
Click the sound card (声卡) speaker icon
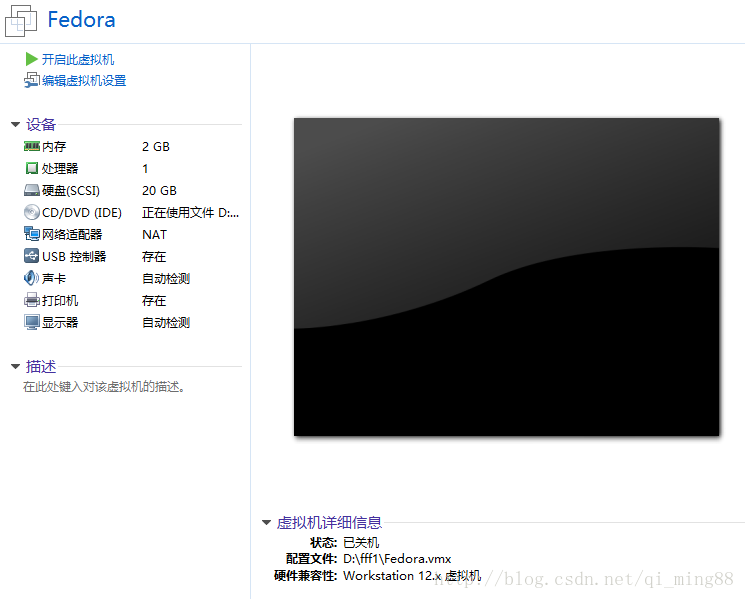pyautogui.click(x=31, y=278)
